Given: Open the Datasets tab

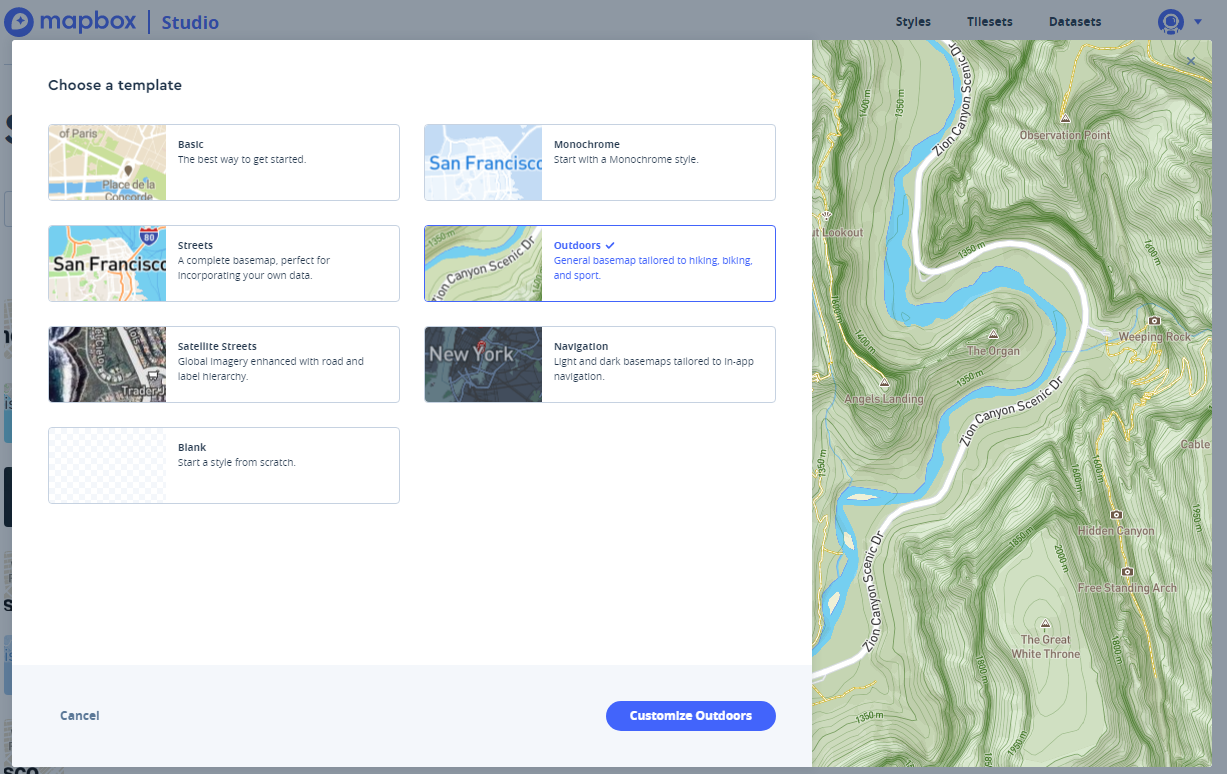Looking at the screenshot, I should [x=1075, y=22].
